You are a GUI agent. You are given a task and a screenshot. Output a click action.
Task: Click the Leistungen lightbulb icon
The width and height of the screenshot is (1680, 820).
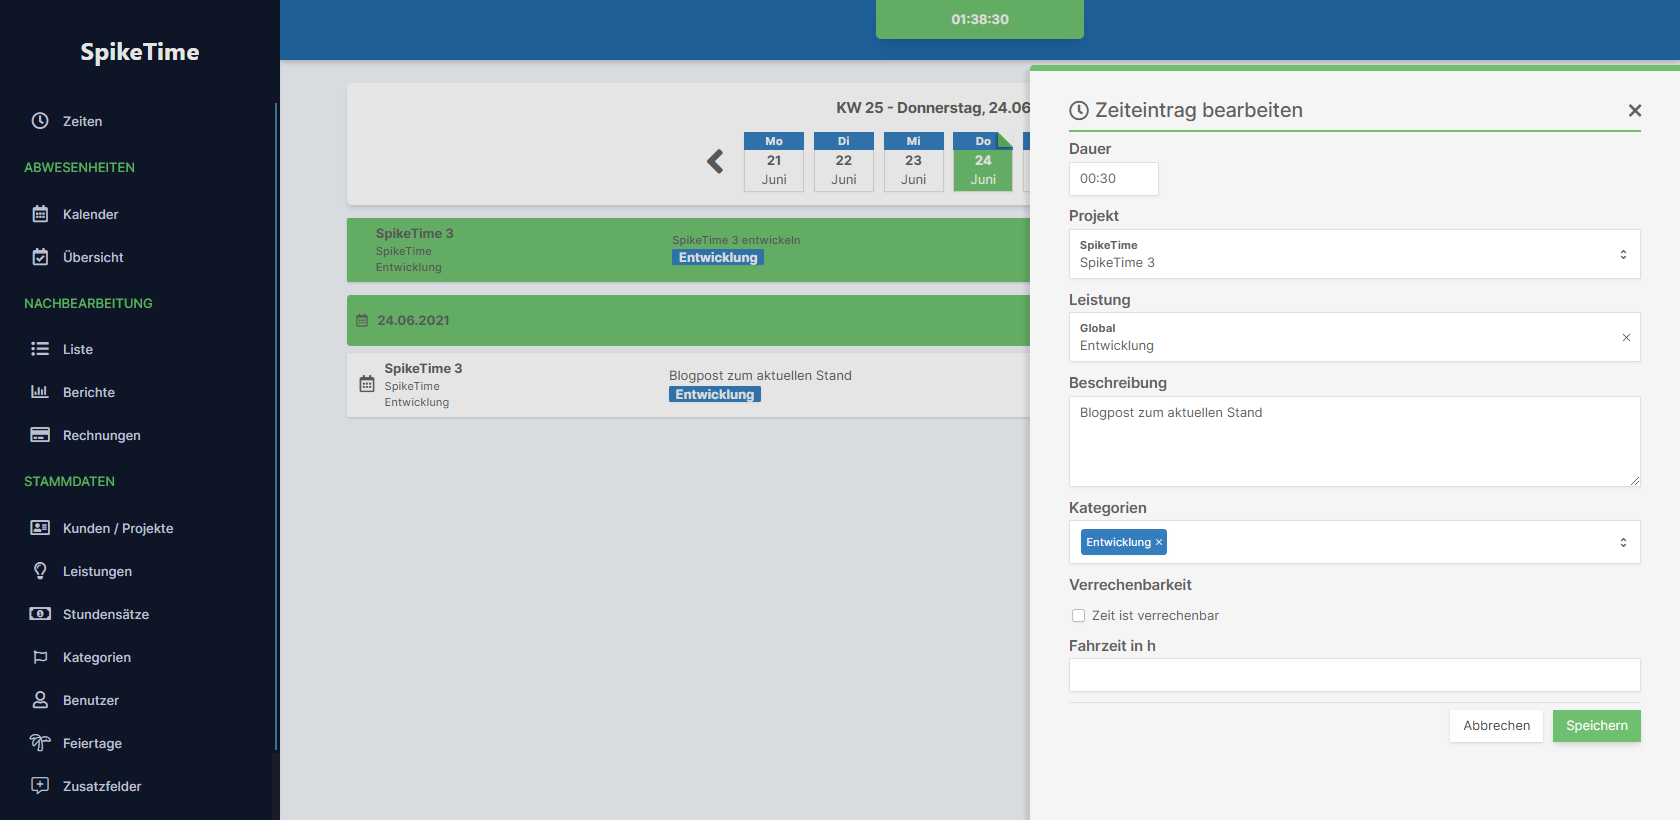[x=40, y=571]
